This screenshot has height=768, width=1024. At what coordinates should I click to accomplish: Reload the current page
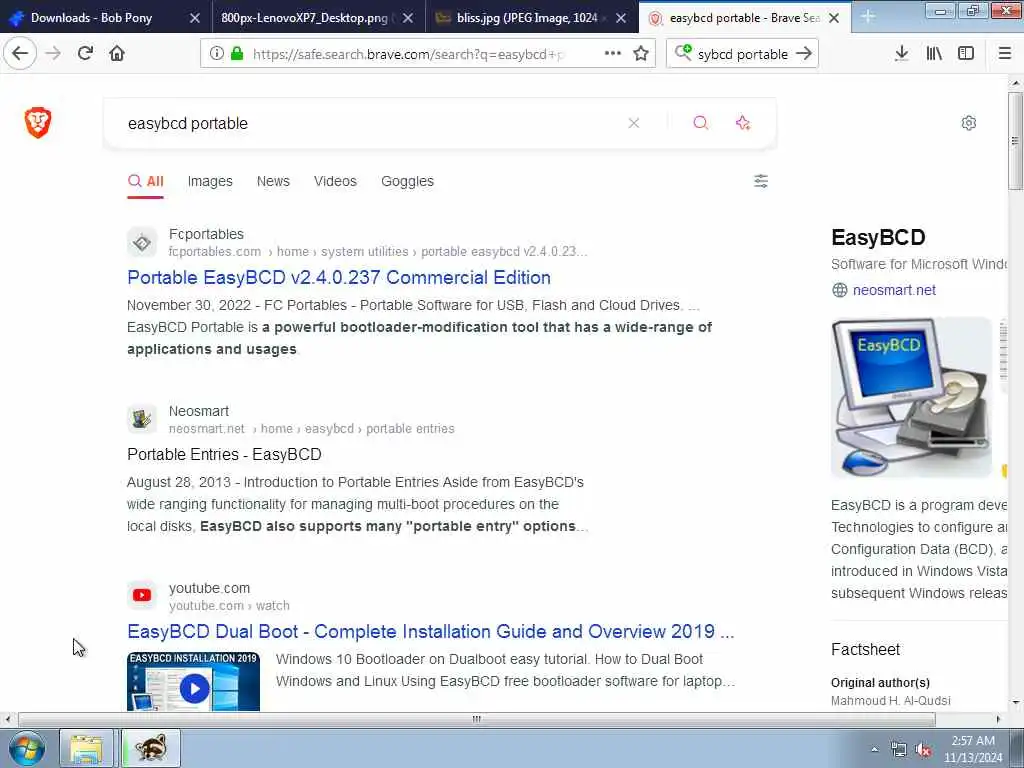pos(85,54)
